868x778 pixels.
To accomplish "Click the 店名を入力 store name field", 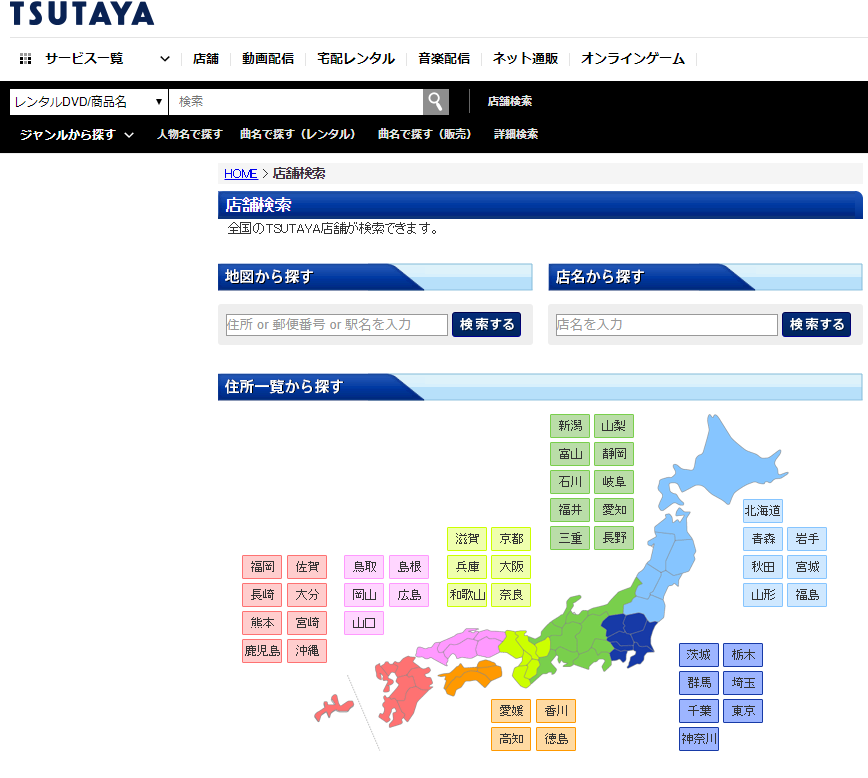I will pos(666,325).
